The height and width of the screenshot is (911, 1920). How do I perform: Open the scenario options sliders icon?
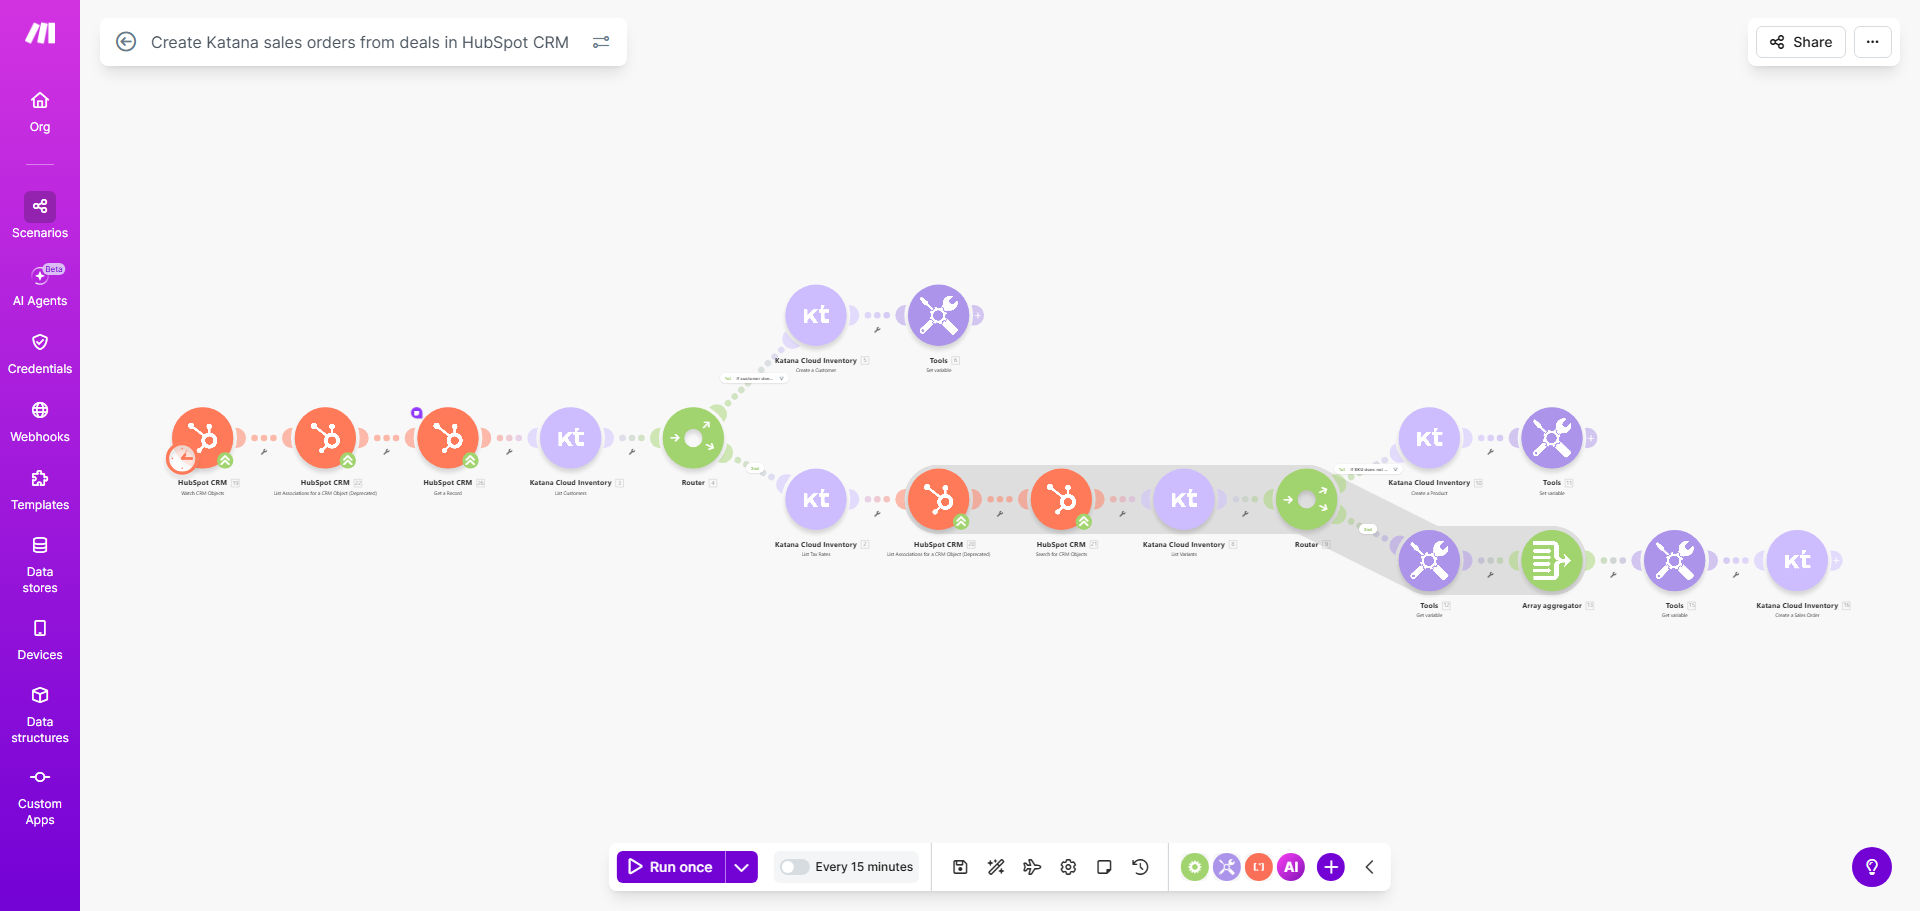601,42
